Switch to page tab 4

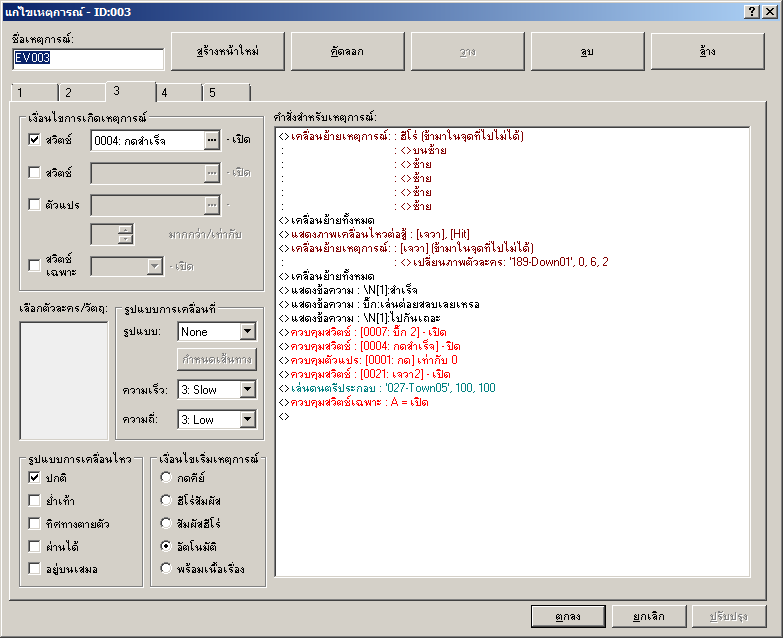click(x=179, y=92)
